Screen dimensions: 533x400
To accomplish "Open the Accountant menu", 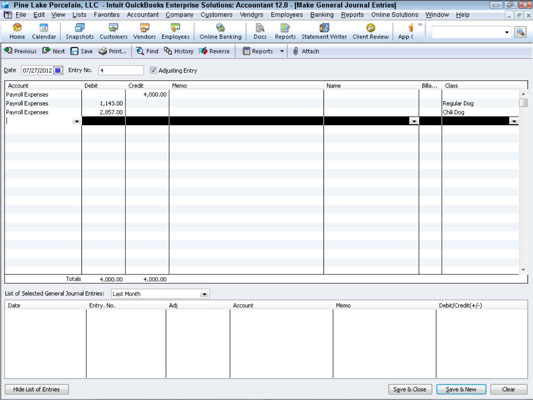I will point(142,15).
